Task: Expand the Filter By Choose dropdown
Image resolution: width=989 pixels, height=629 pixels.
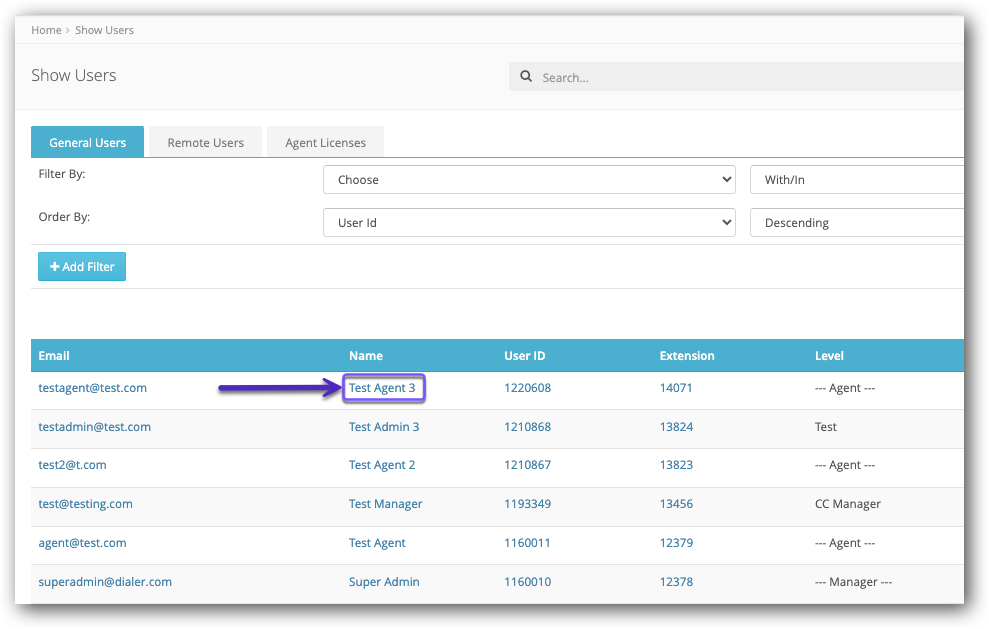Action: (529, 180)
